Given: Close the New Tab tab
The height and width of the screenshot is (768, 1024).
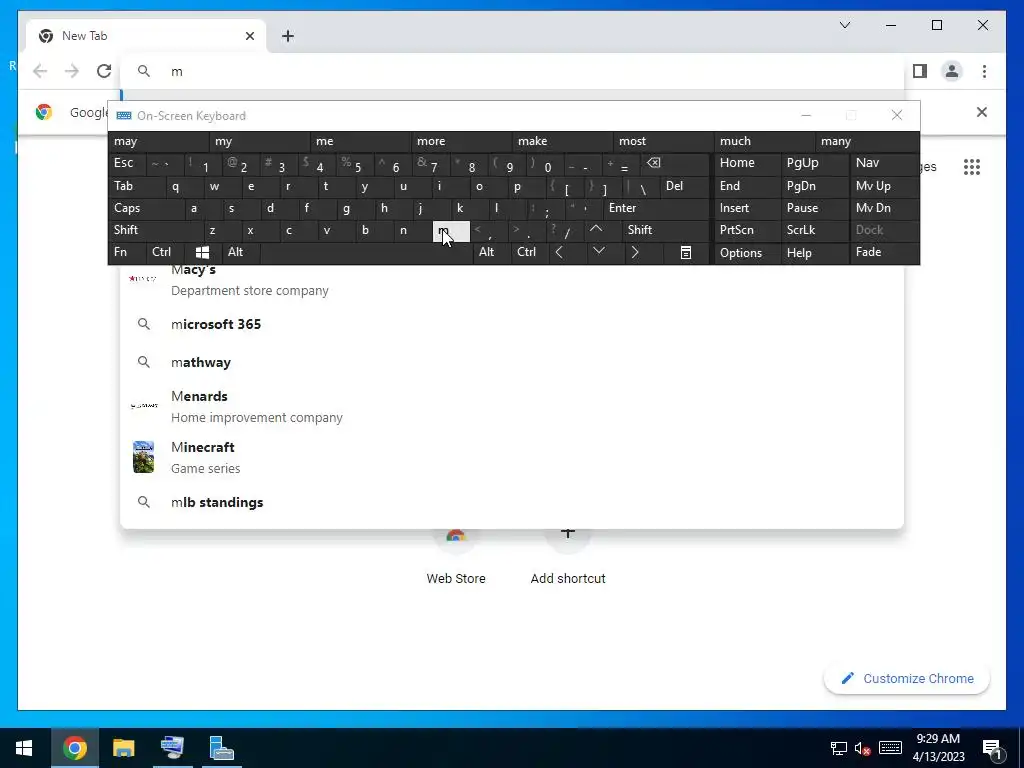Looking at the screenshot, I should tap(249, 36).
